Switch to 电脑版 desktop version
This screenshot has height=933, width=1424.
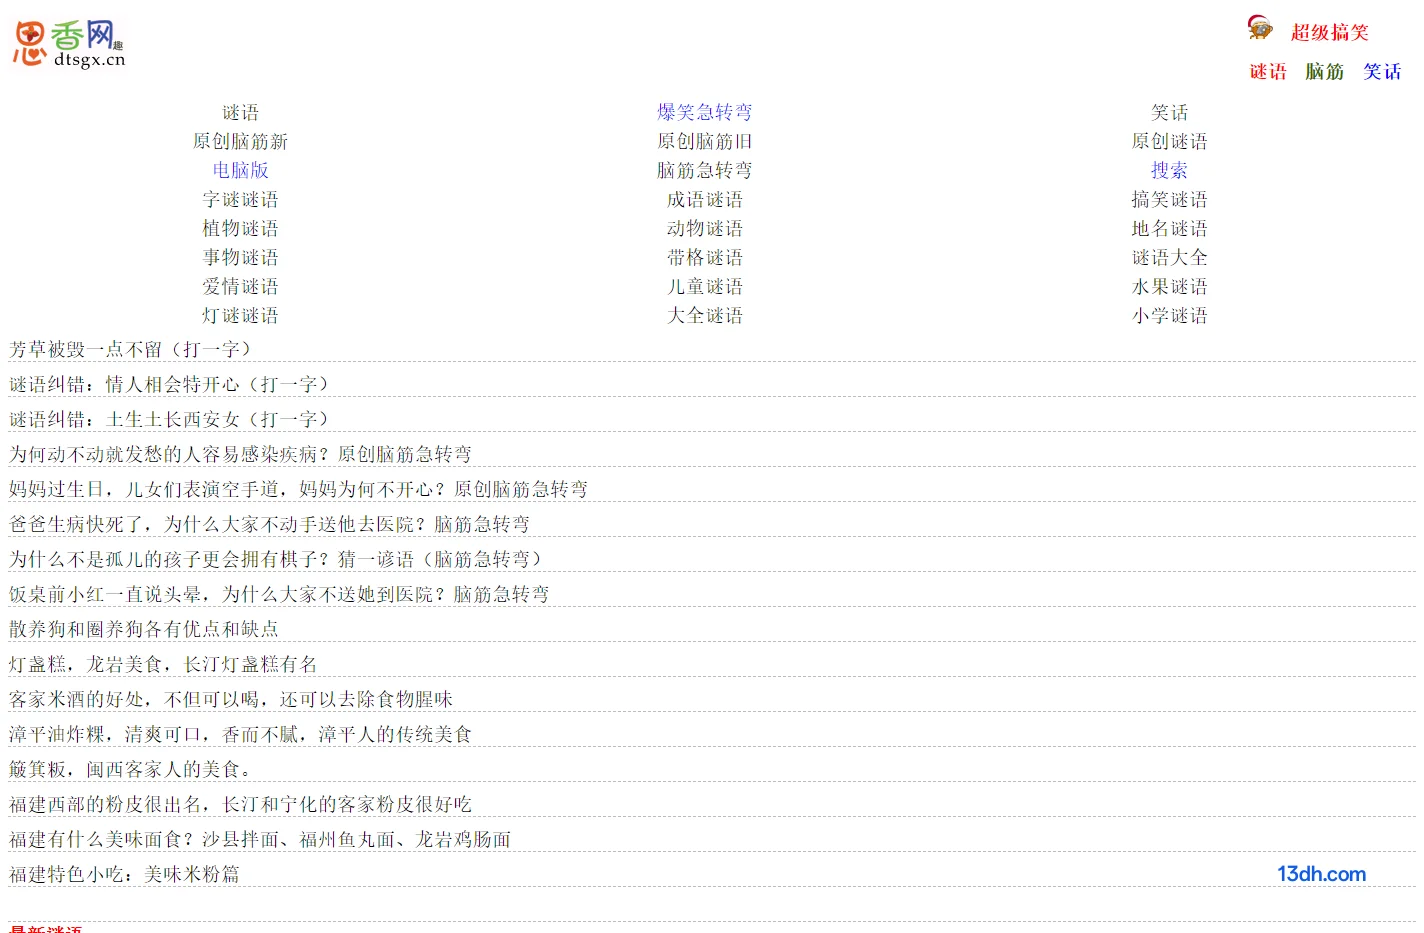240,171
